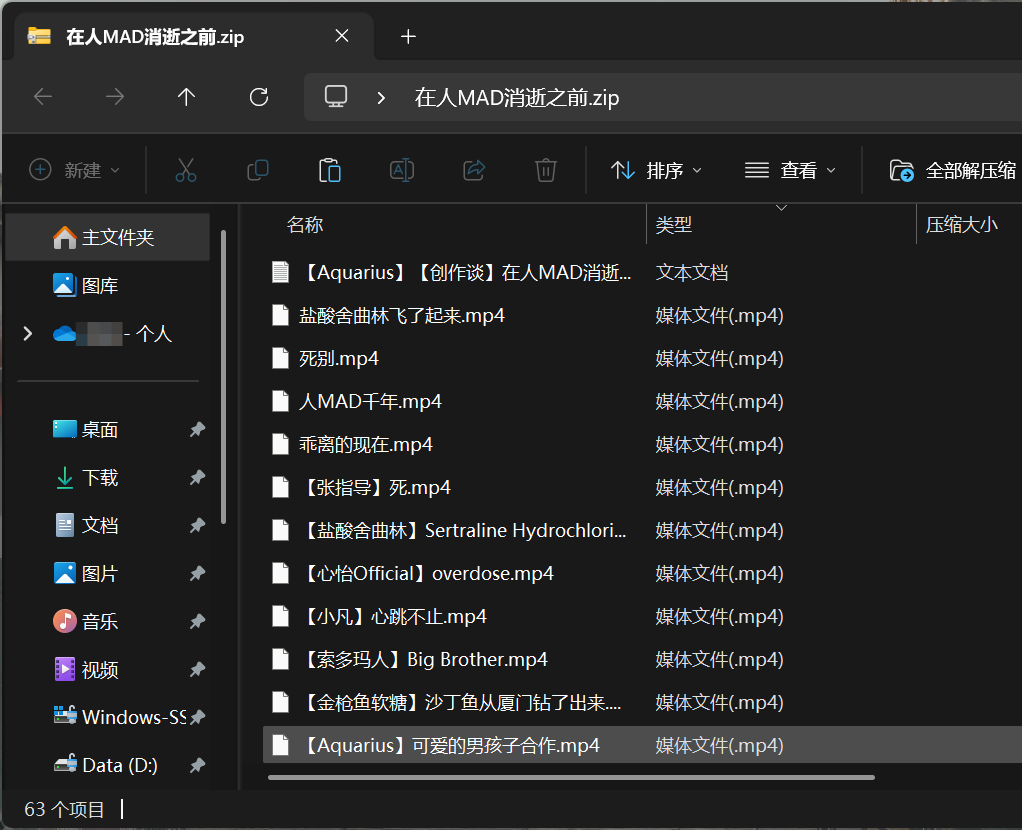Open the 排序 sort dropdown

[x=656, y=171]
